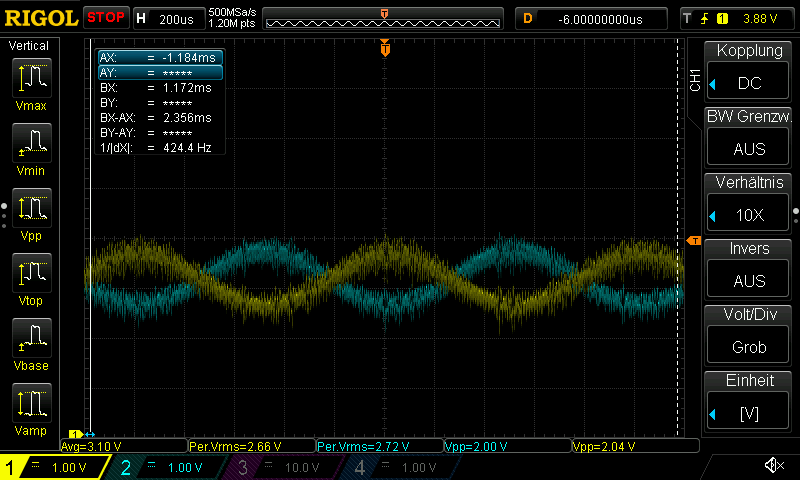The width and height of the screenshot is (800, 480).
Task: Click the STOP run status button
Action: 105,18
